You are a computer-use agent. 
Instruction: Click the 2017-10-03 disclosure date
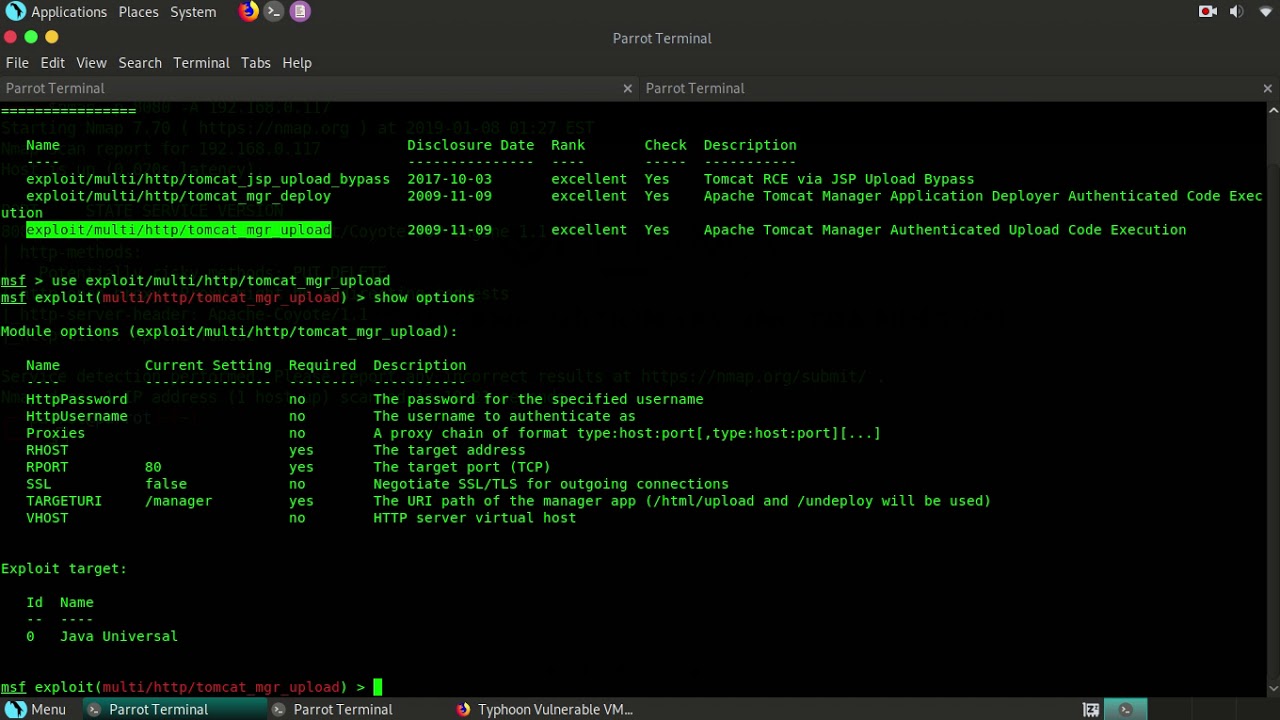(449, 179)
